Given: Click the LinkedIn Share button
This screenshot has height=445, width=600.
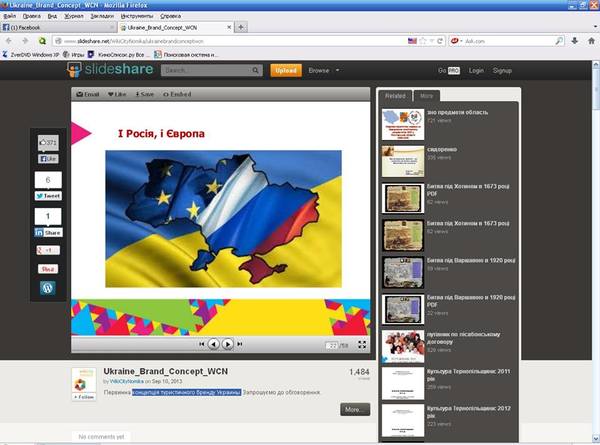Looking at the screenshot, I should pyautogui.click(x=48, y=232).
